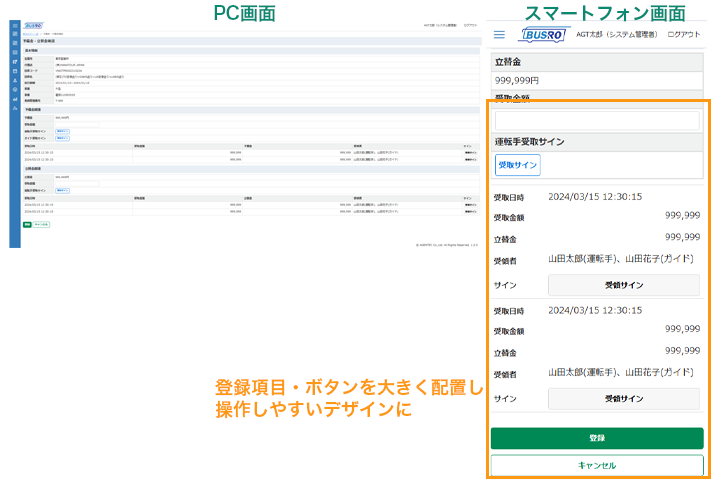Screen dimensions: 720x480
Task: Click the BUSRO logo on PC screen
Action: [x=34, y=26]
